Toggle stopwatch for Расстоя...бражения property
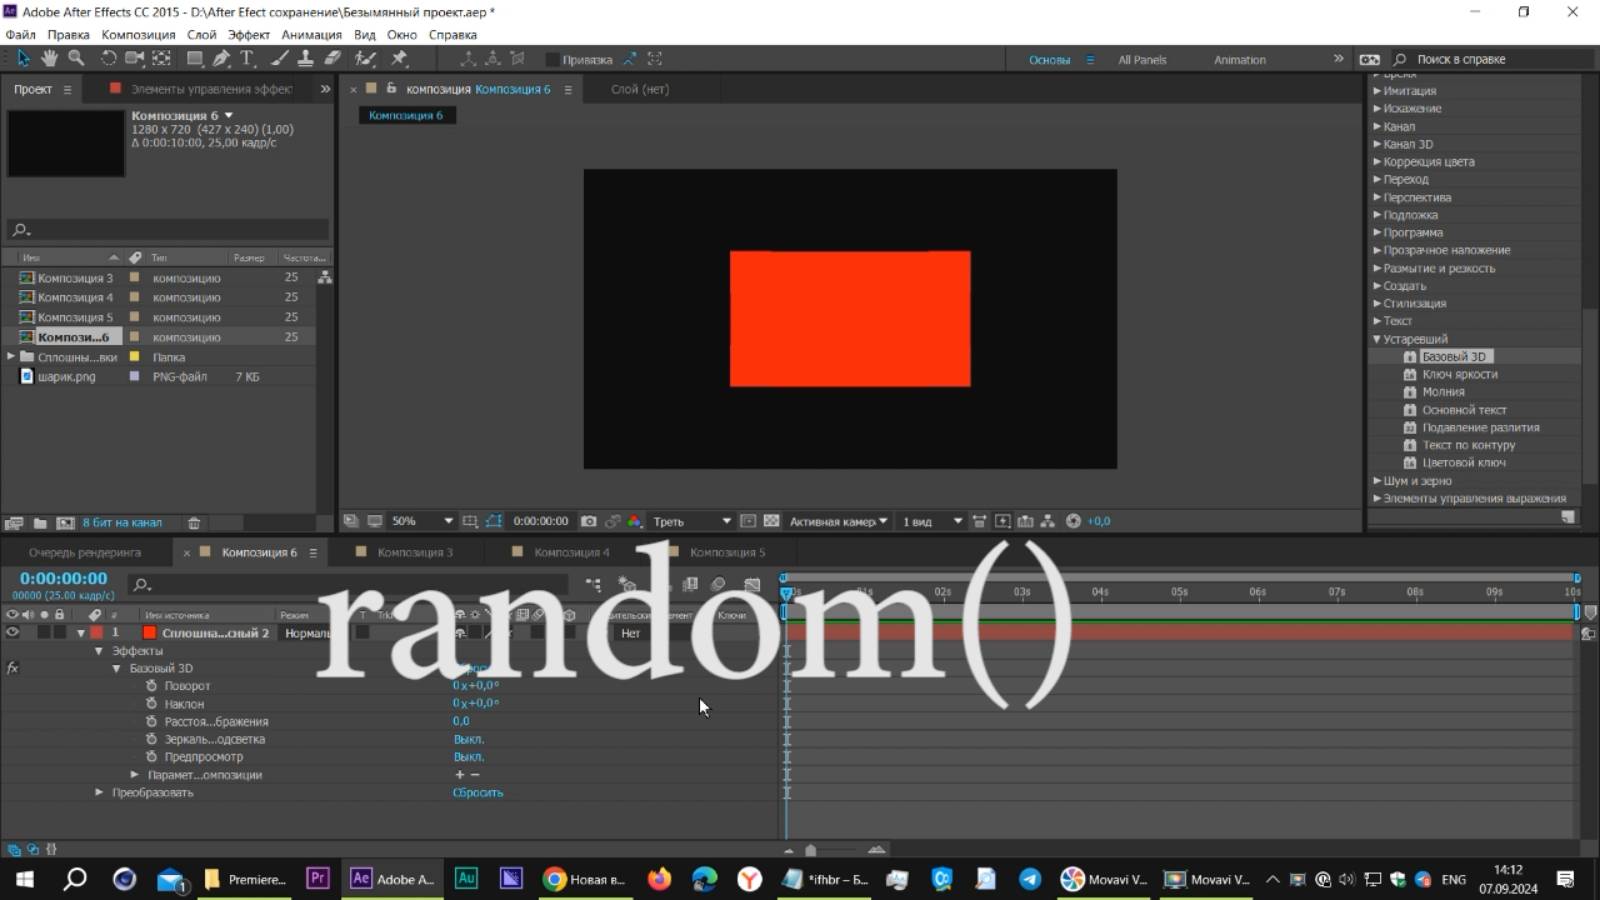This screenshot has height=900, width=1600. pos(151,721)
